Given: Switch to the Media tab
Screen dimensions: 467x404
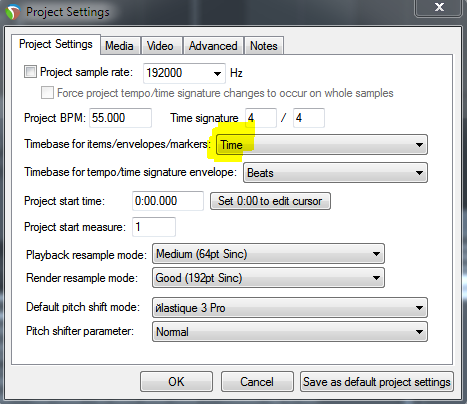Looking at the screenshot, I should [x=119, y=46].
